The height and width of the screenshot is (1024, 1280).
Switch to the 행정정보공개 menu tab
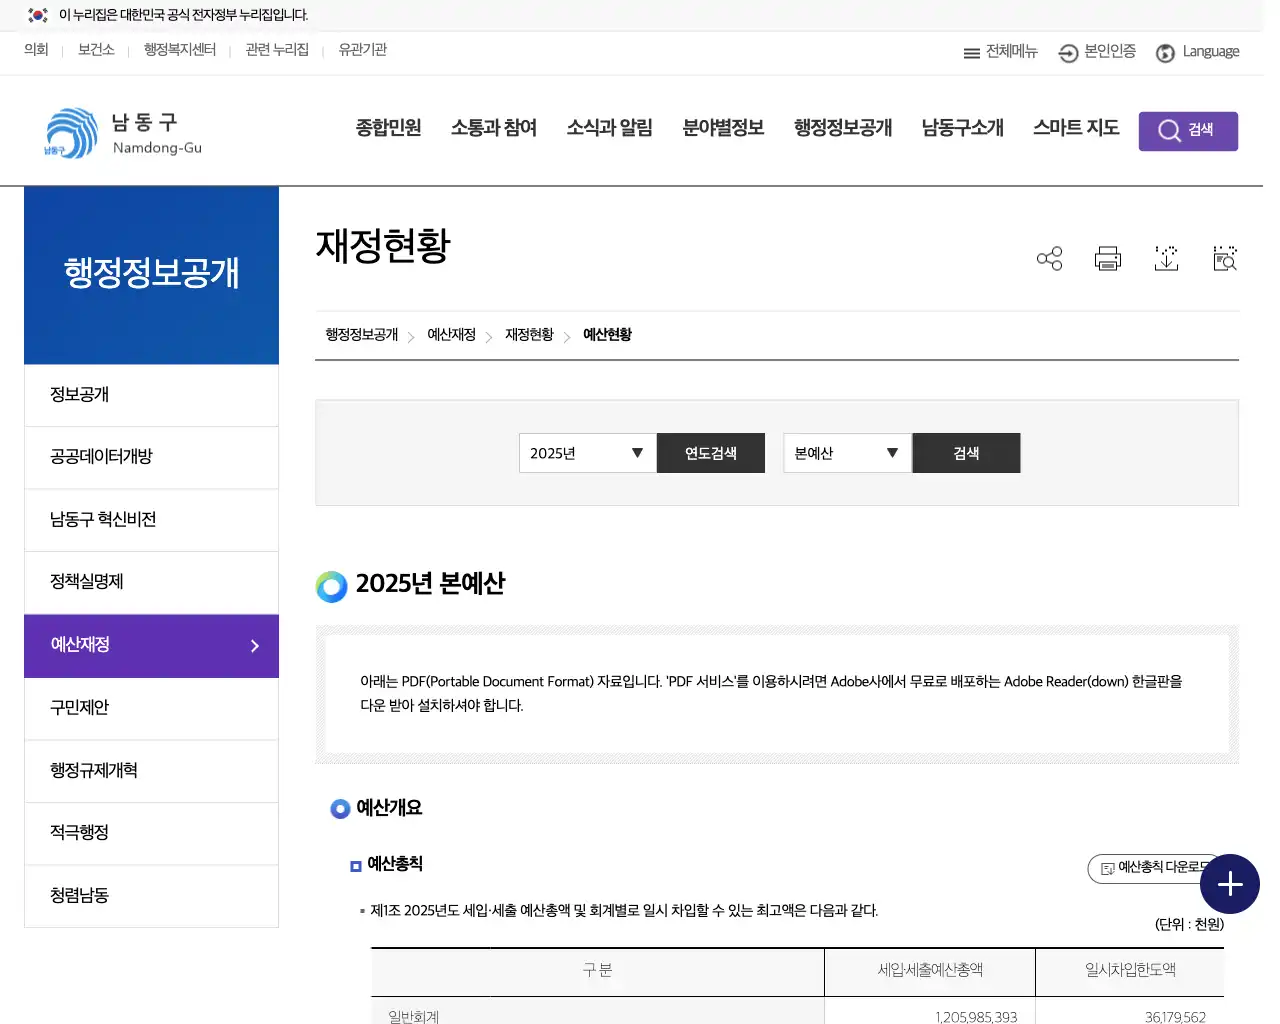(x=841, y=127)
